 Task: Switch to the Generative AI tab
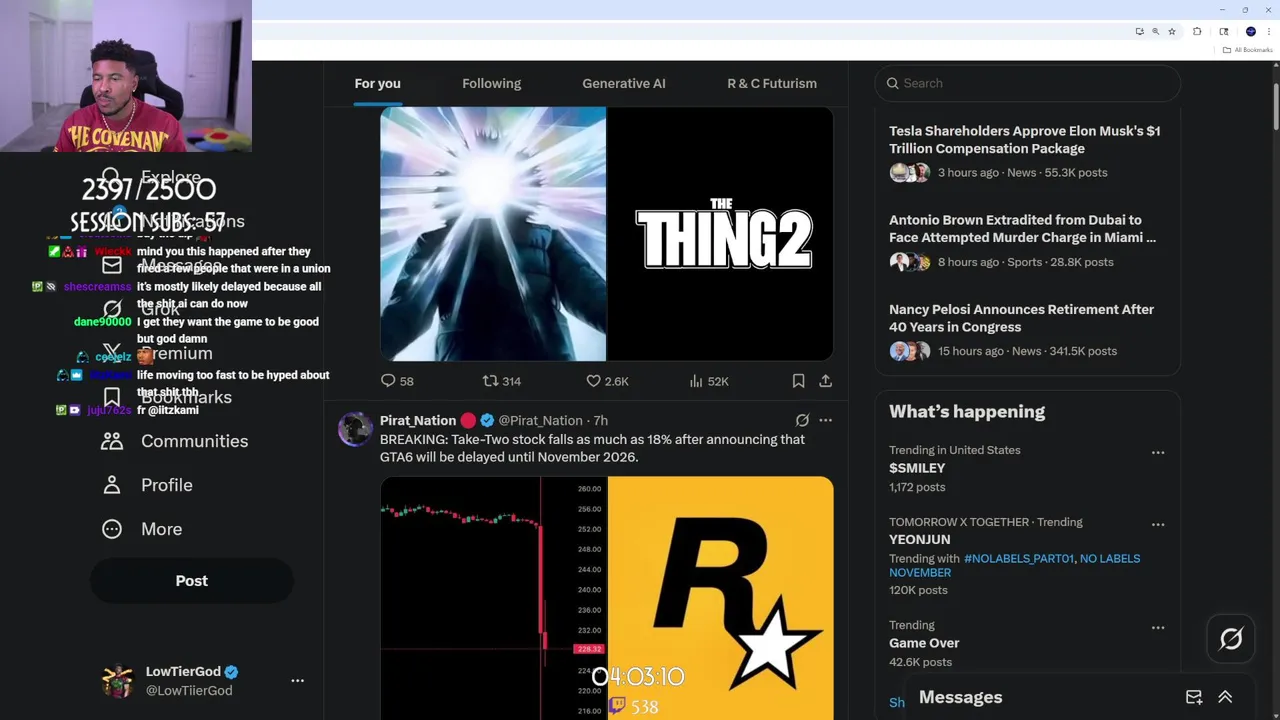[624, 83]
